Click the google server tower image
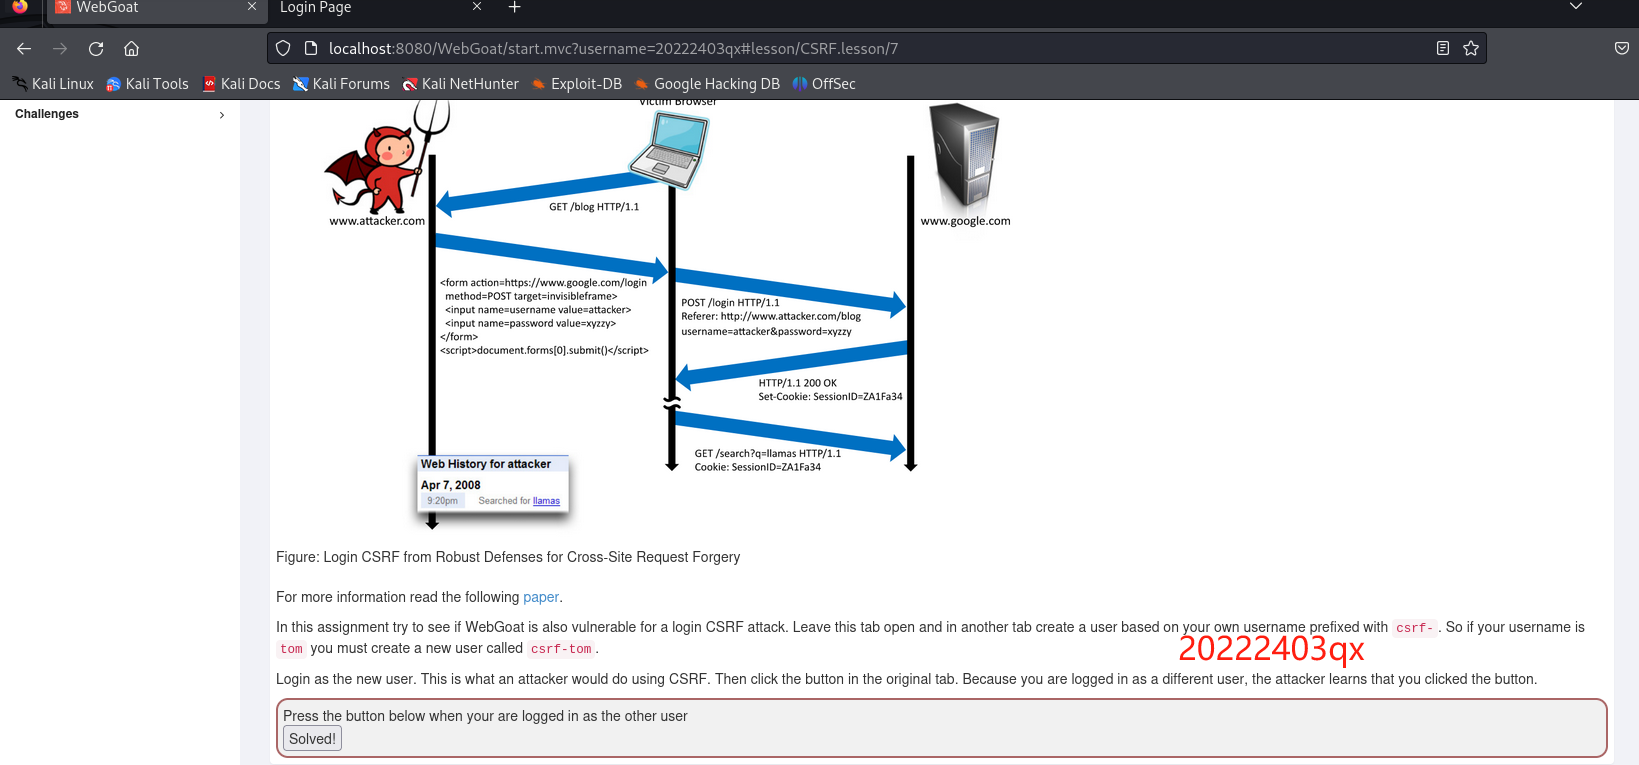 964,157
